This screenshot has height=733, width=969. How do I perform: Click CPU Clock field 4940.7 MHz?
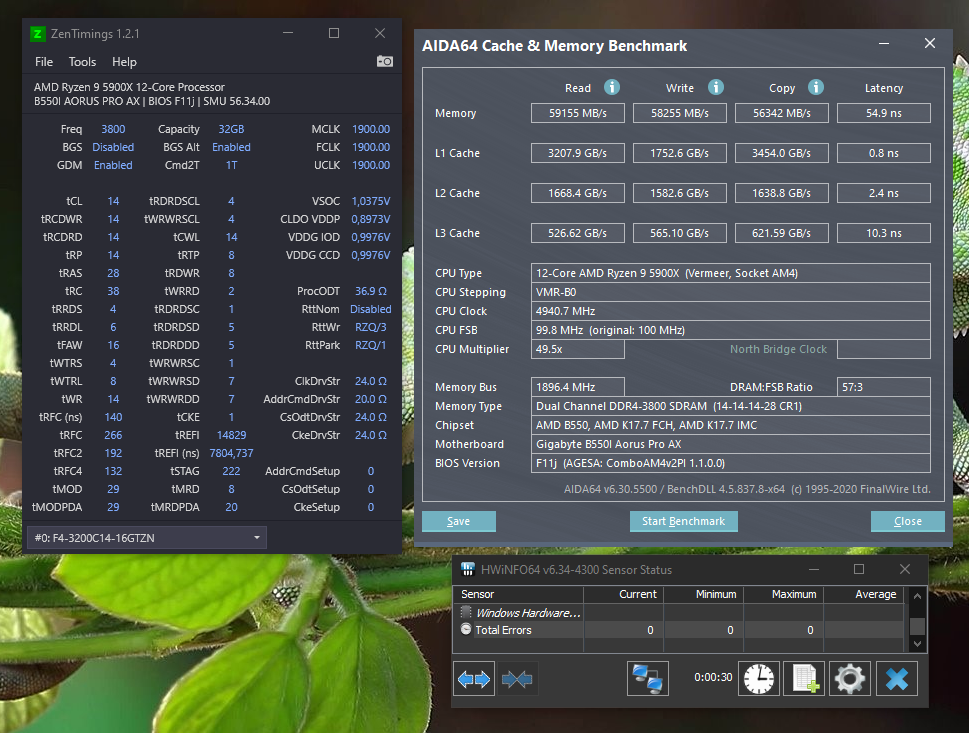[730, 311]
